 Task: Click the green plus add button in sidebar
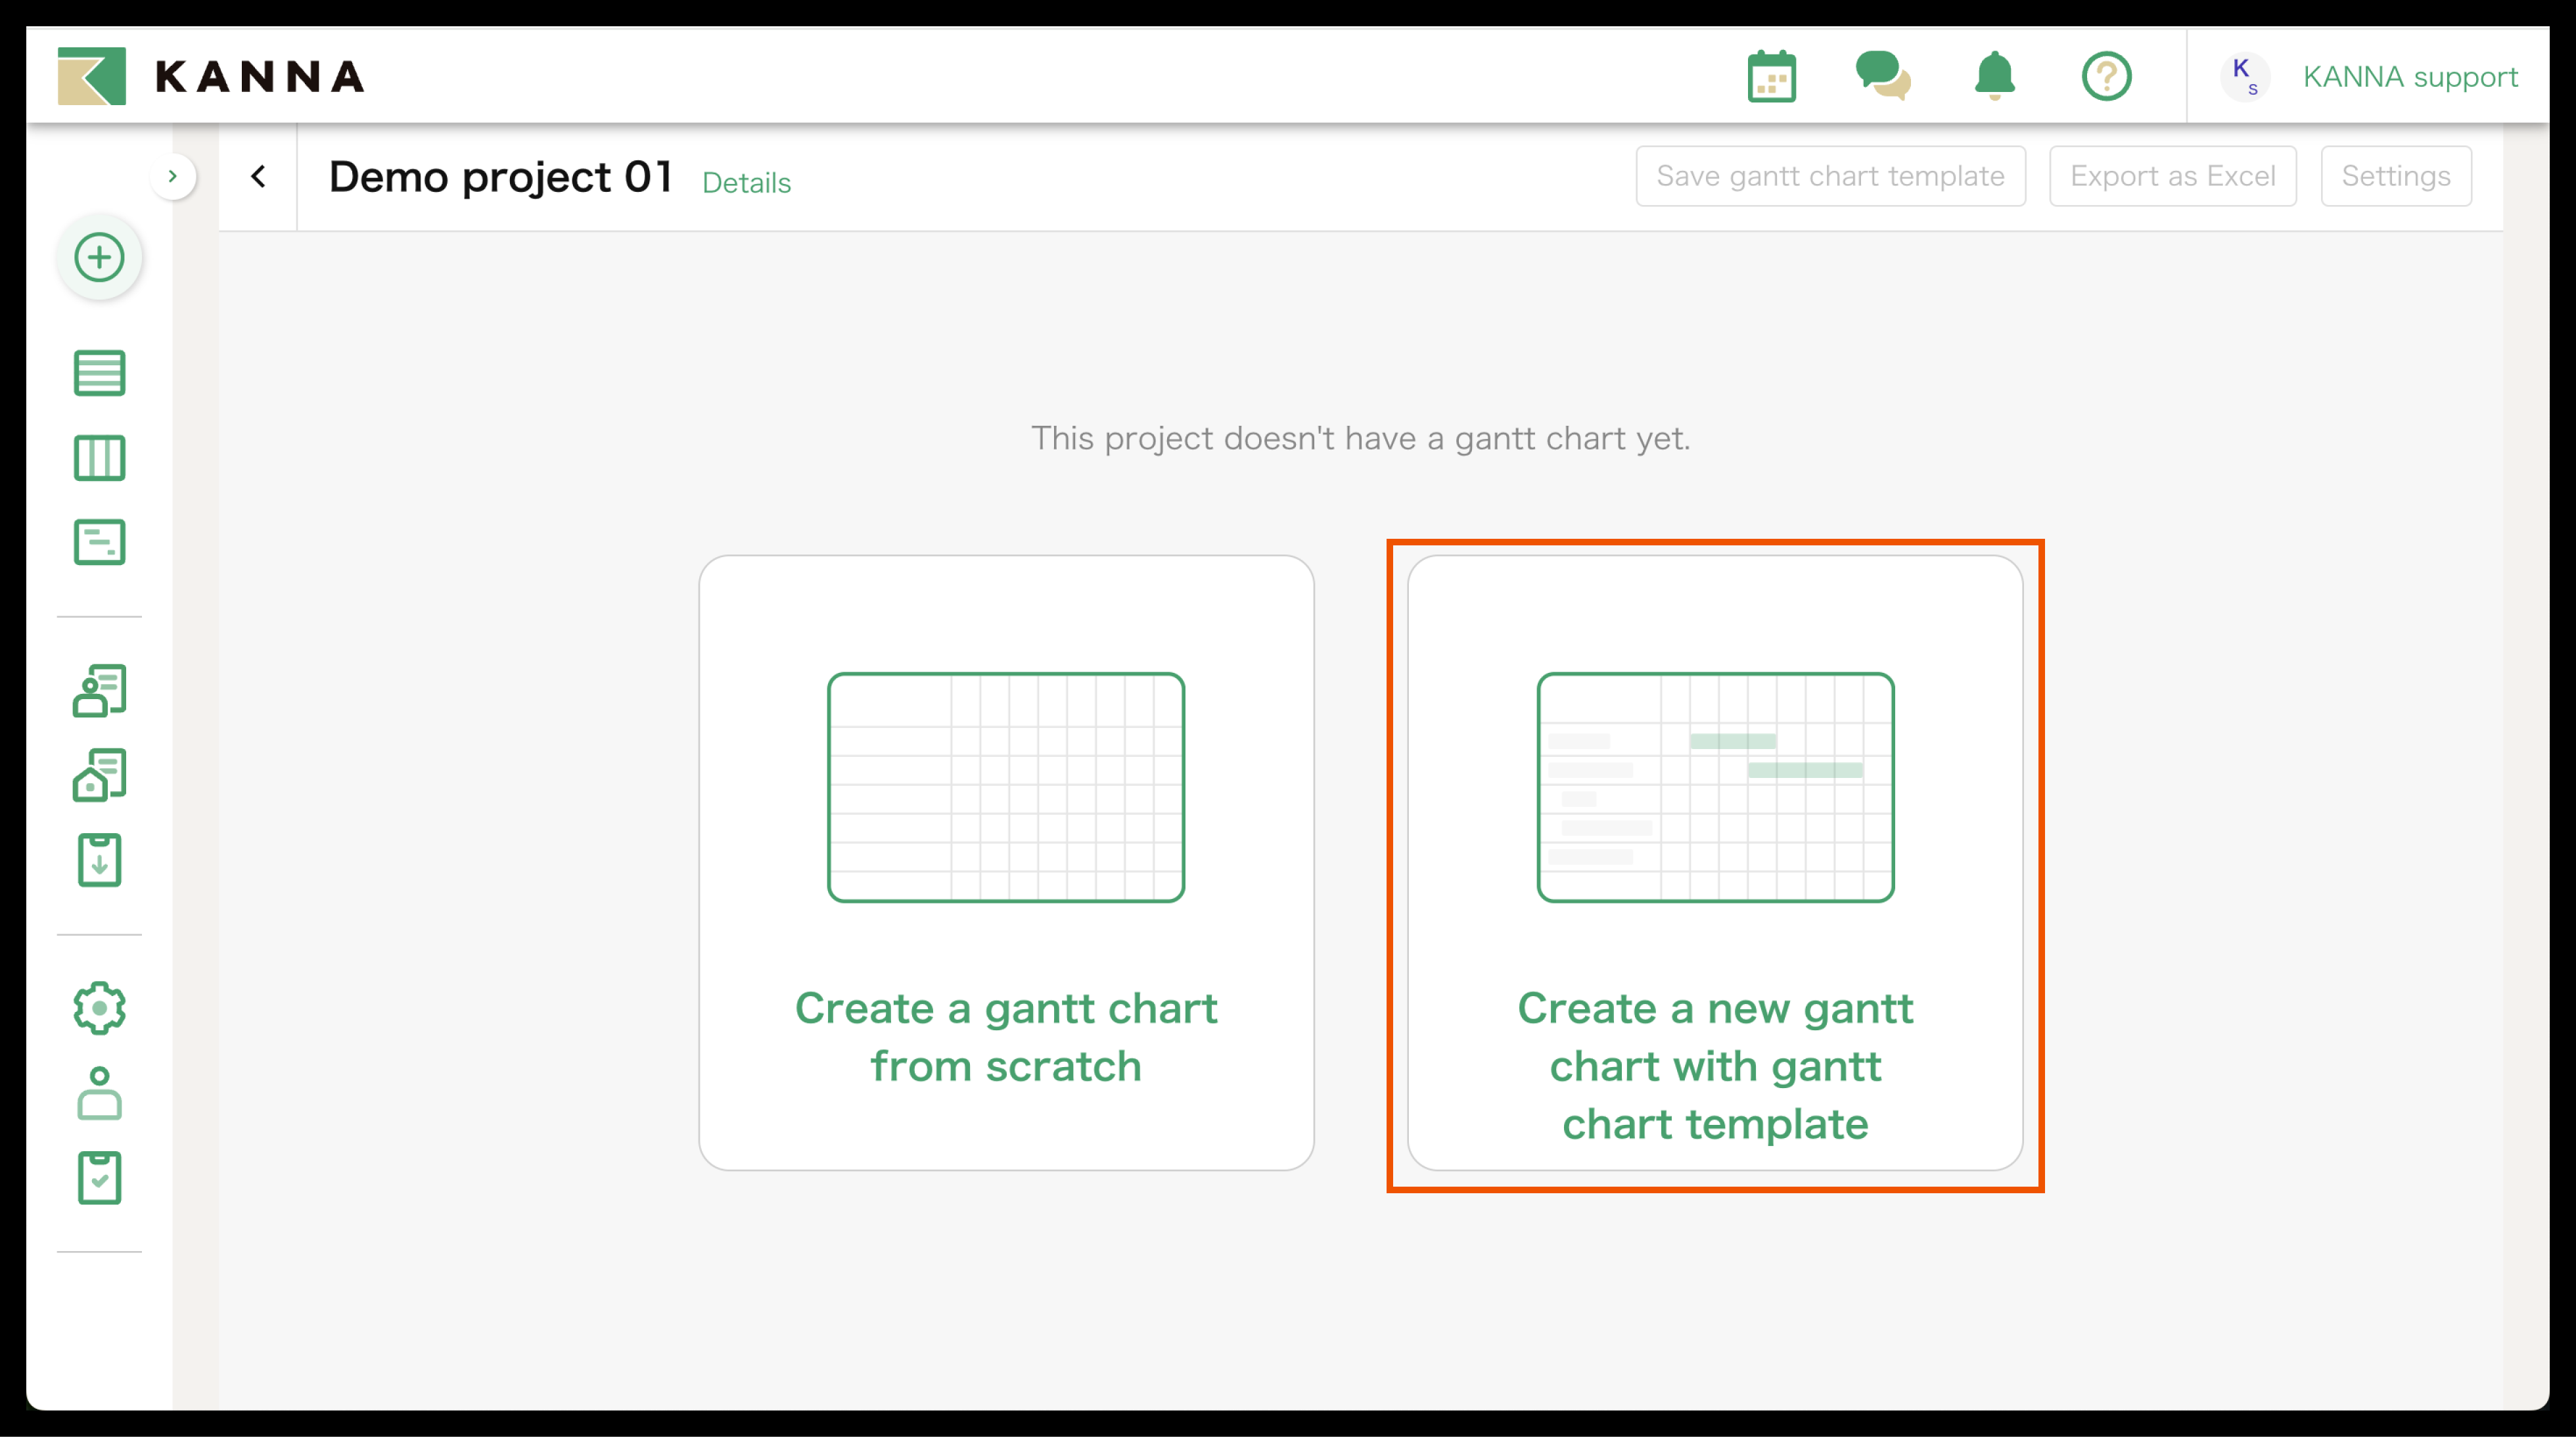[x=99, y=258]
